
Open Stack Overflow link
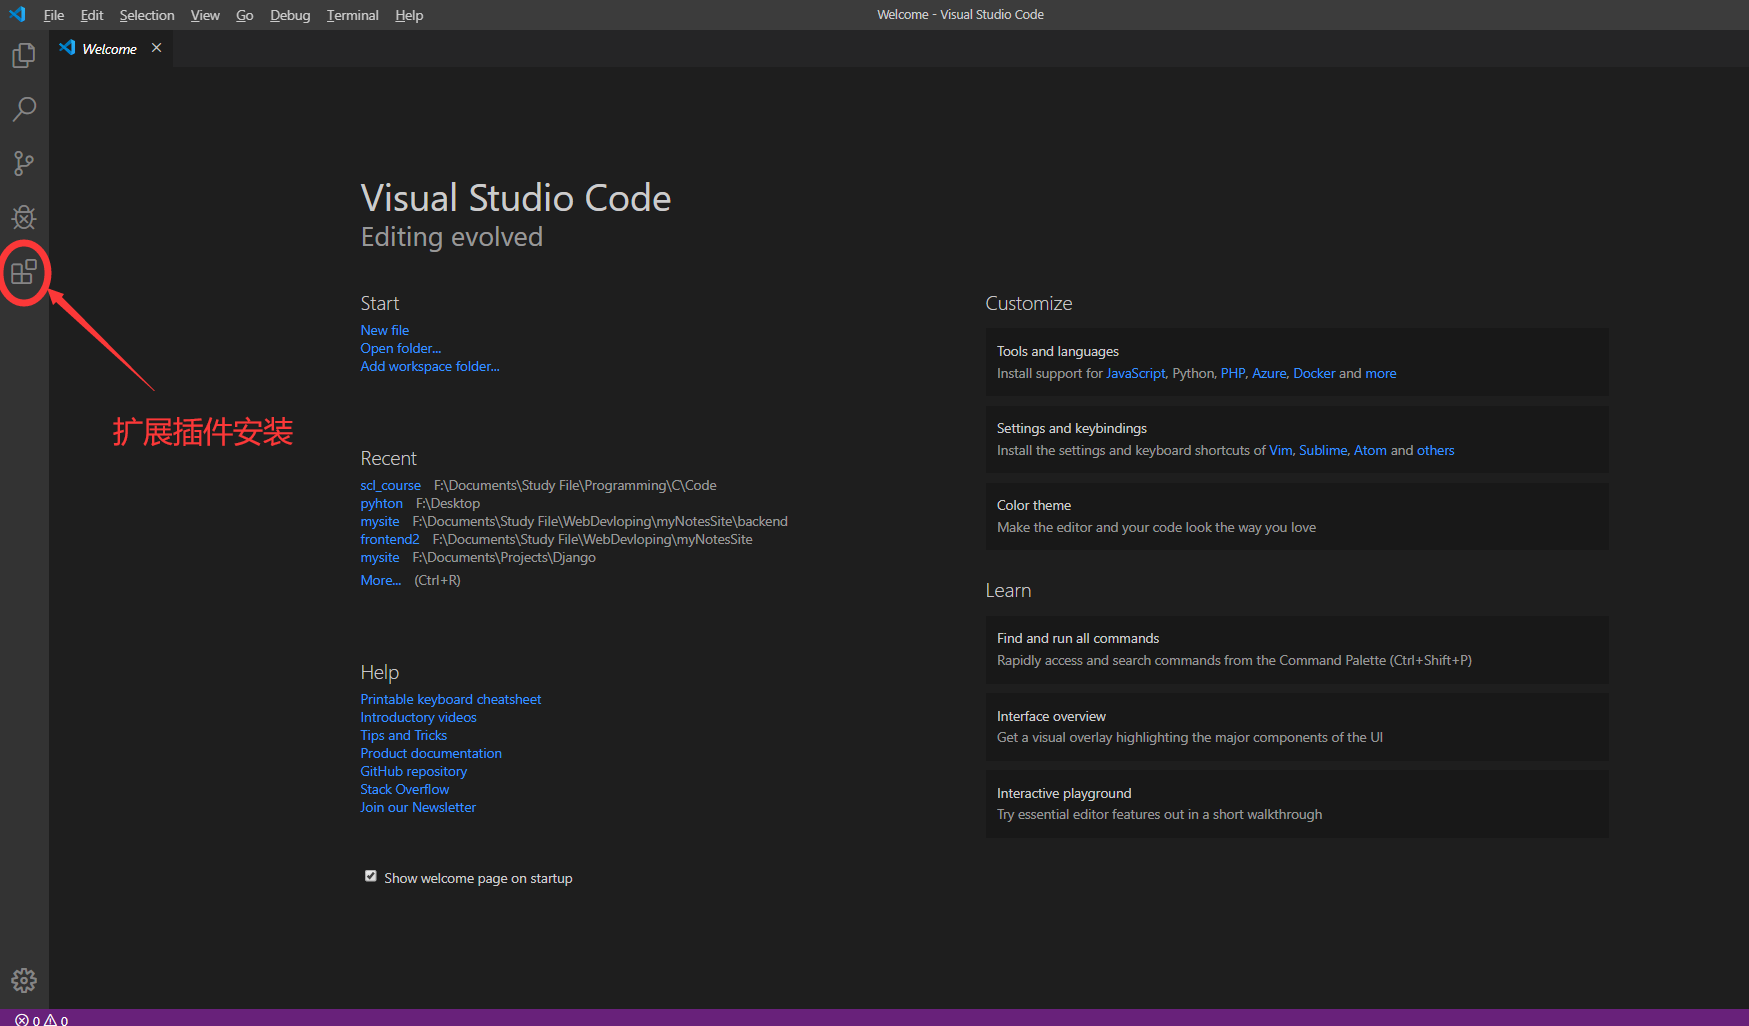click(405, 789)
